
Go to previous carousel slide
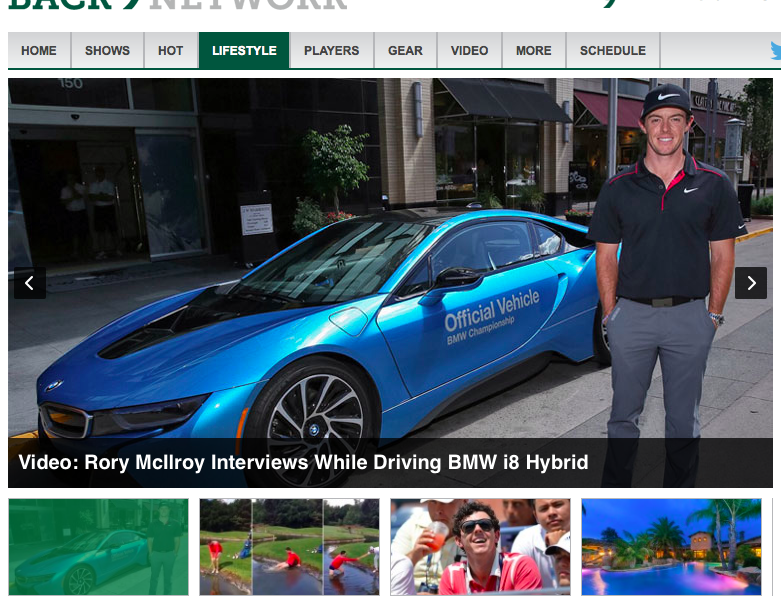pos(30,283)
